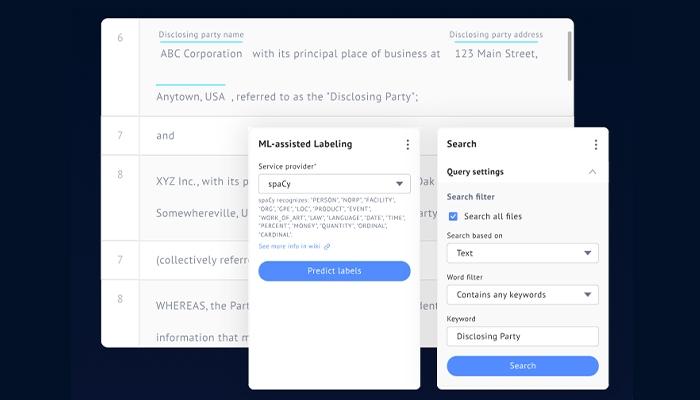Open the Search based on Text dropdown
The width and height of the screenshot is (700, 400).
click(x=522, y=253)
